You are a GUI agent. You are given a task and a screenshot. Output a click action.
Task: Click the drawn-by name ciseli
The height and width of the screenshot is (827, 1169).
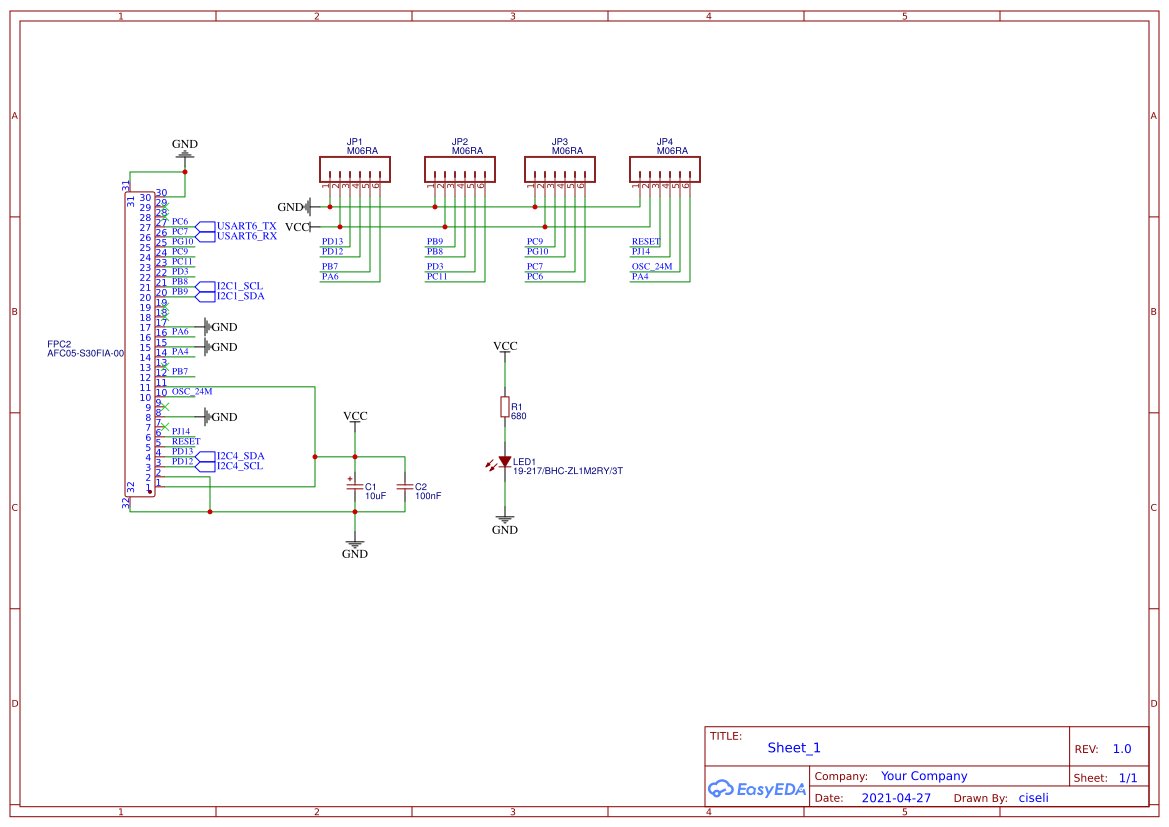coord(1033,797)
